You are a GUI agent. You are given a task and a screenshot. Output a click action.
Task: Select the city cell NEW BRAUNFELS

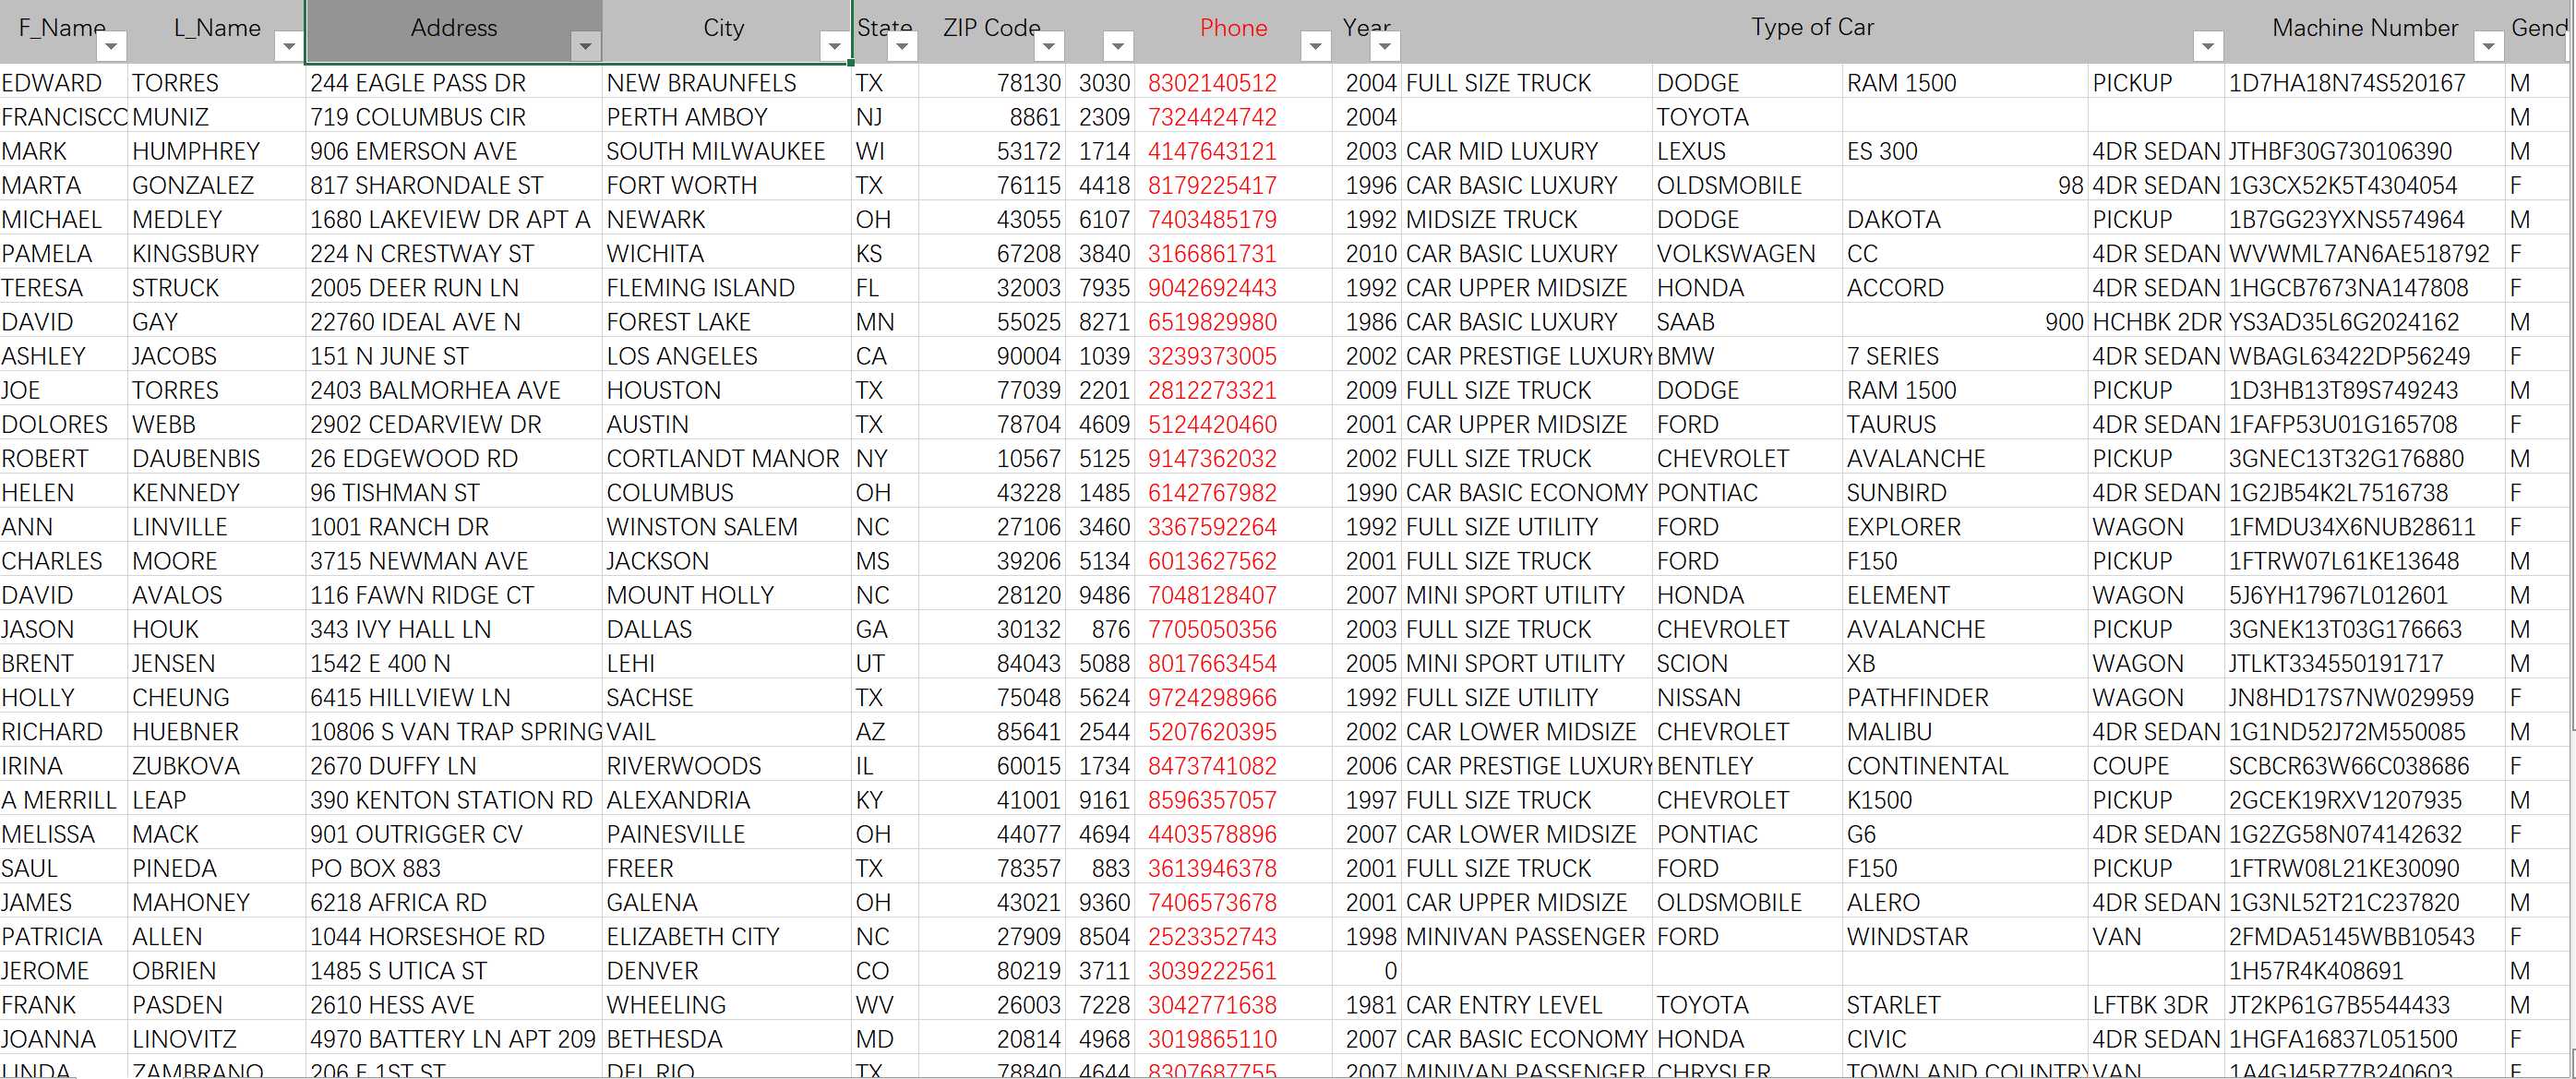coord(727,83)
